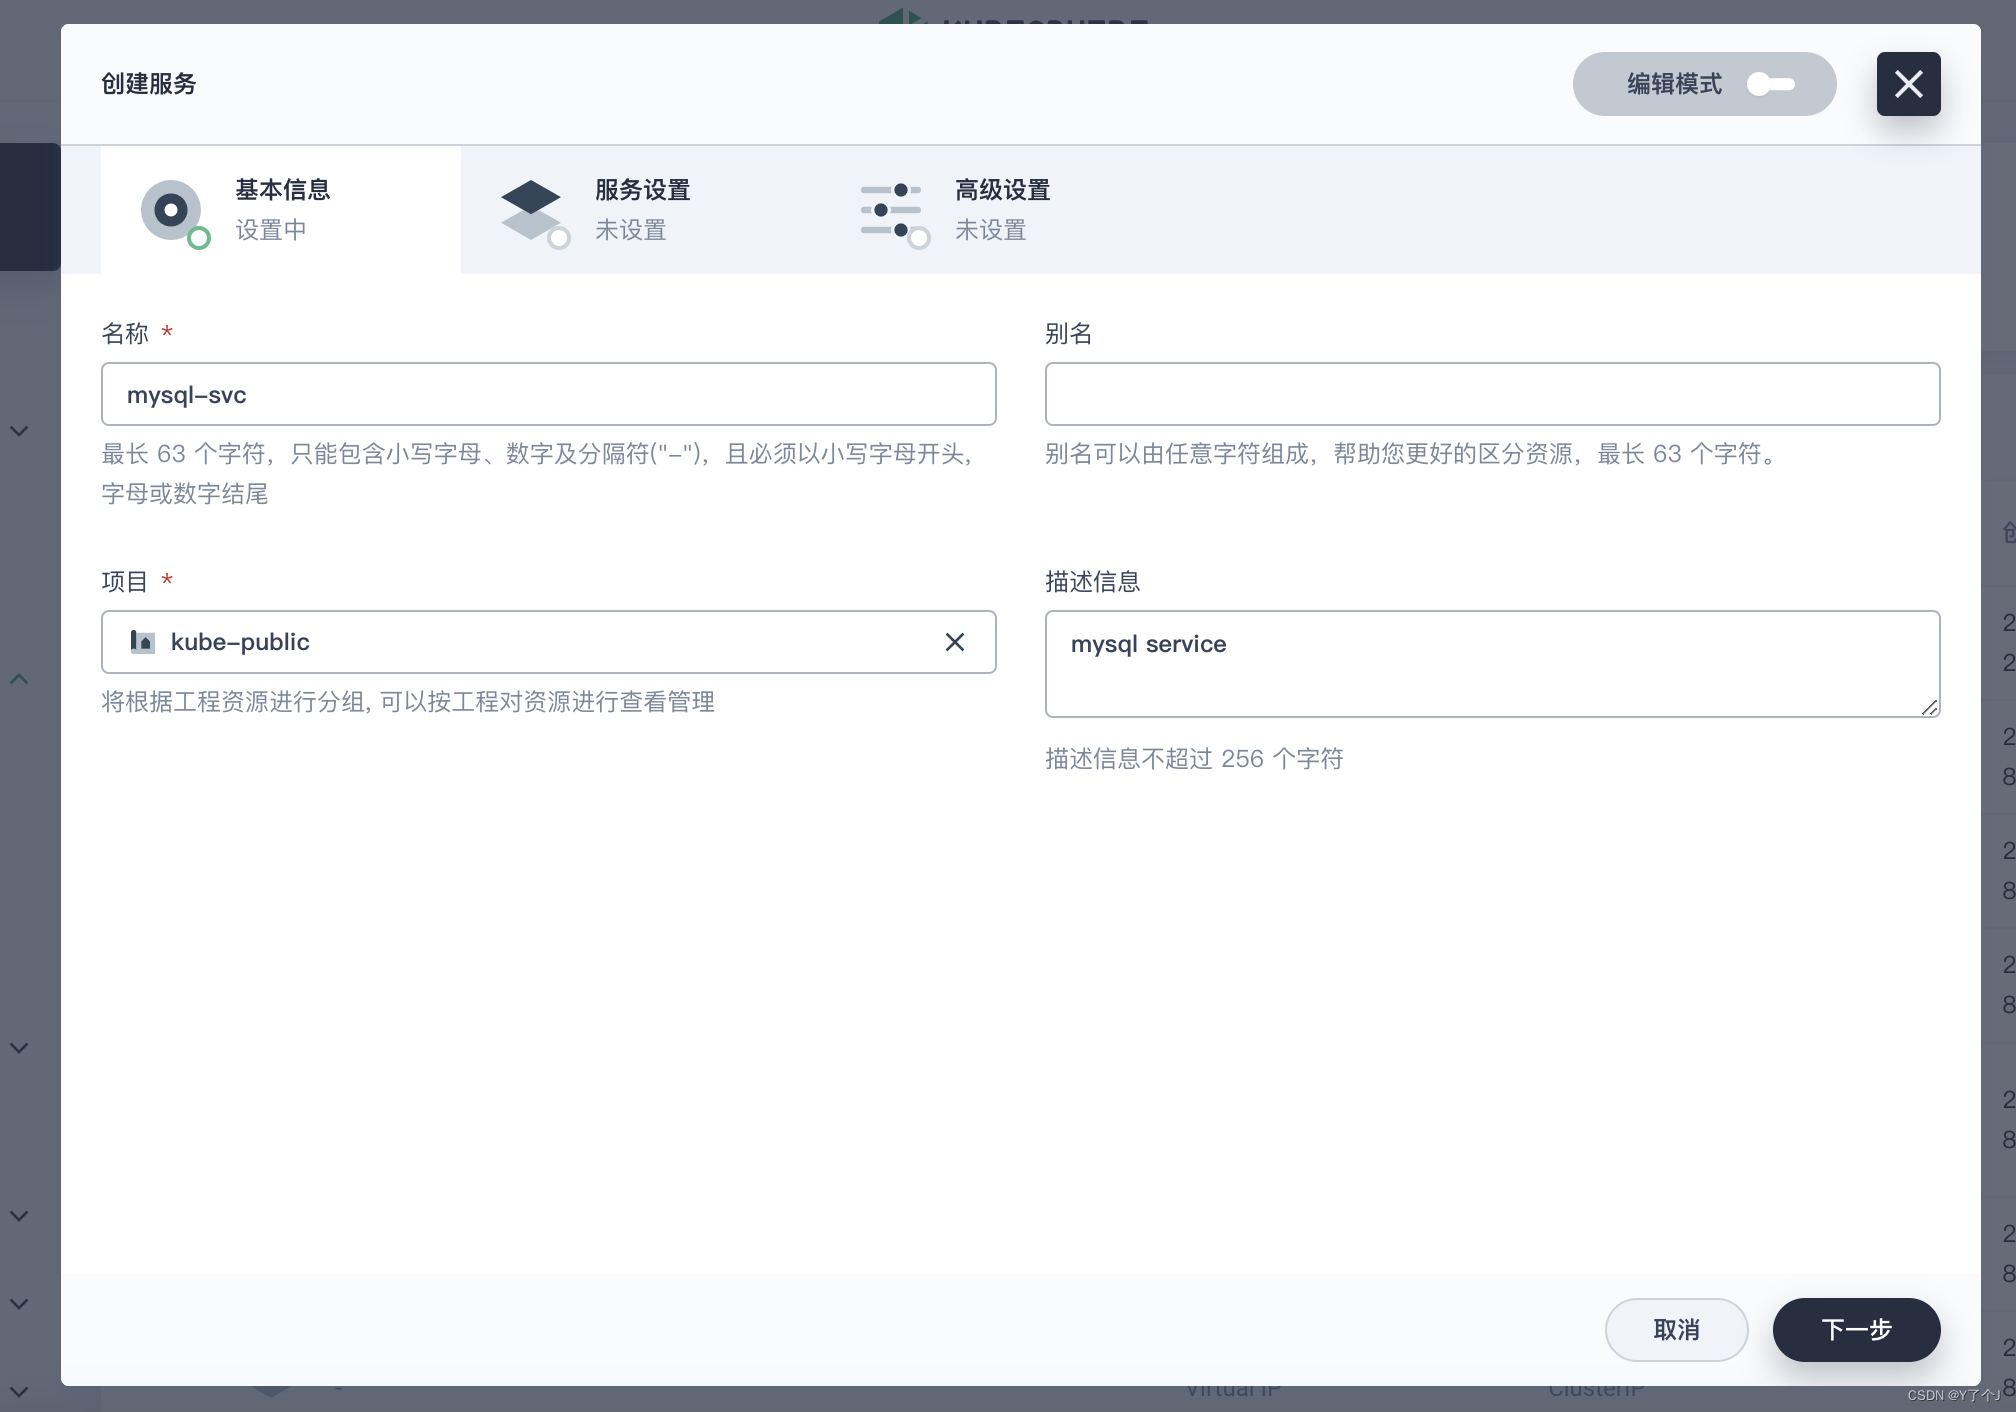This screenshot has width=2016, height=1412.
Task: Open the 服务设置 step tab
Action: point(641,210)
